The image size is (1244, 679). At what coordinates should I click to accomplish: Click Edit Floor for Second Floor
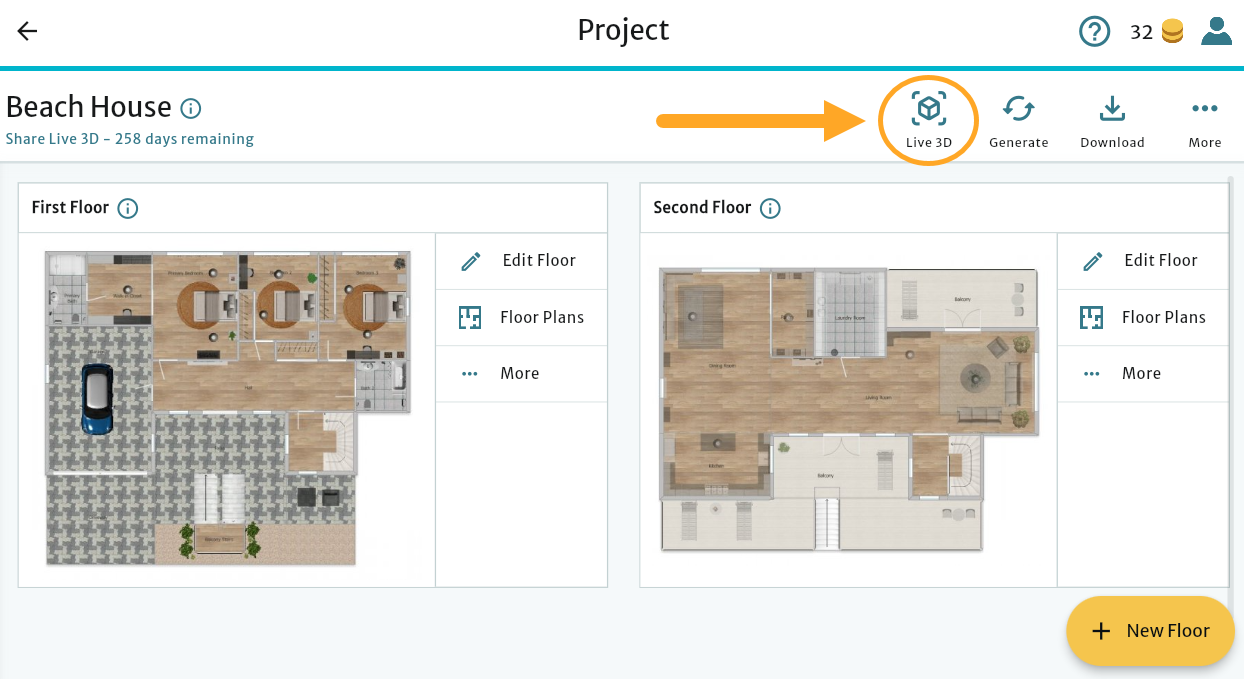[1143, 261]
